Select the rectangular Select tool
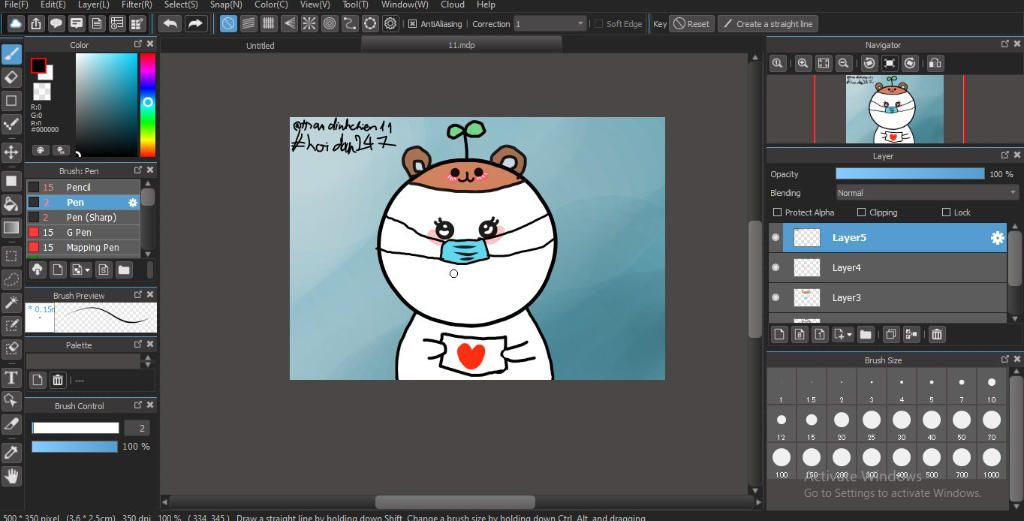The width and height of the screenshot is (1024, 521). [11, 256]
